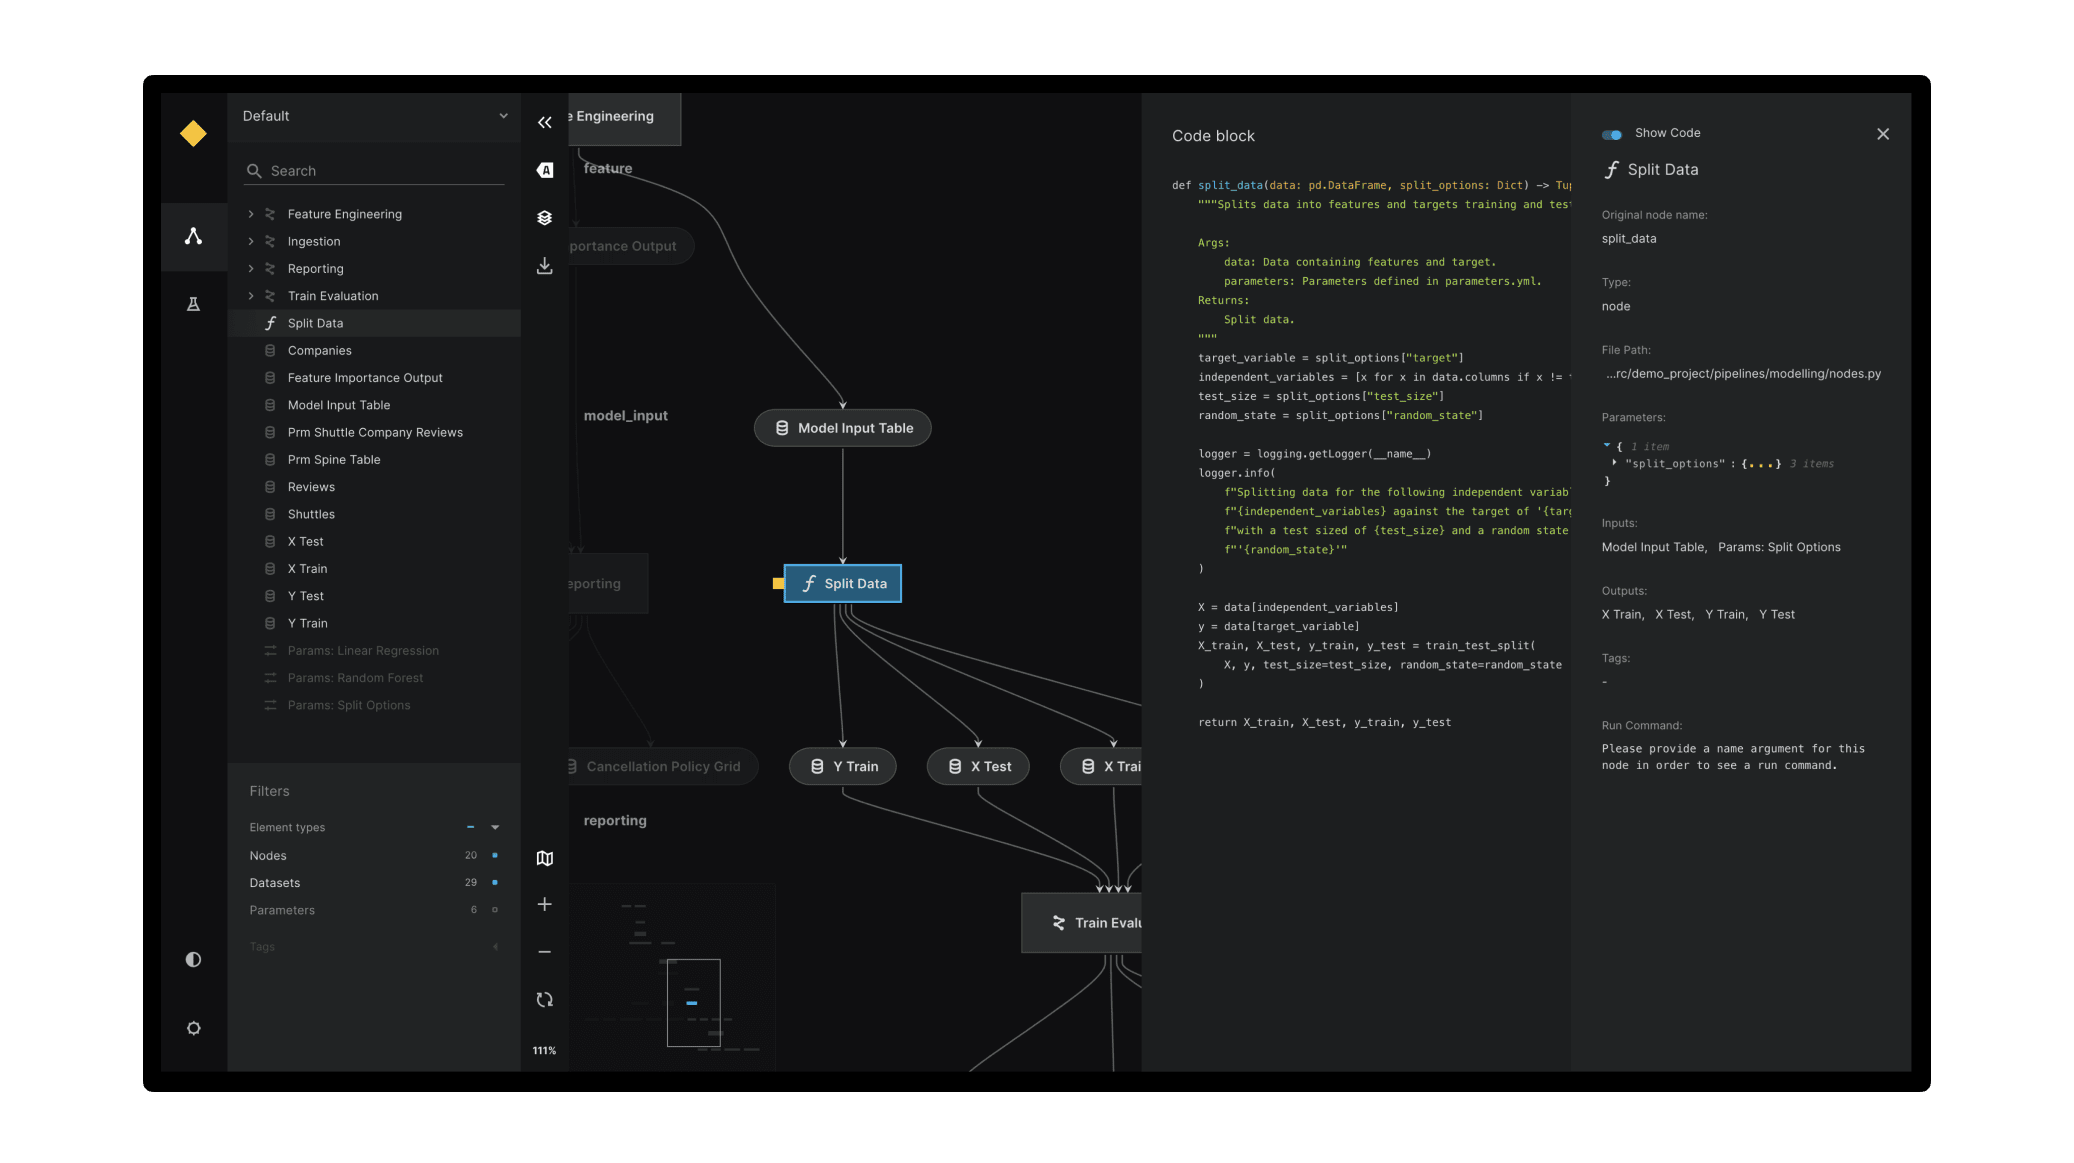Enable the Parameters filter indicator
The width and height of the screenshot is (2074, 1163).
[x=494, y=910]
